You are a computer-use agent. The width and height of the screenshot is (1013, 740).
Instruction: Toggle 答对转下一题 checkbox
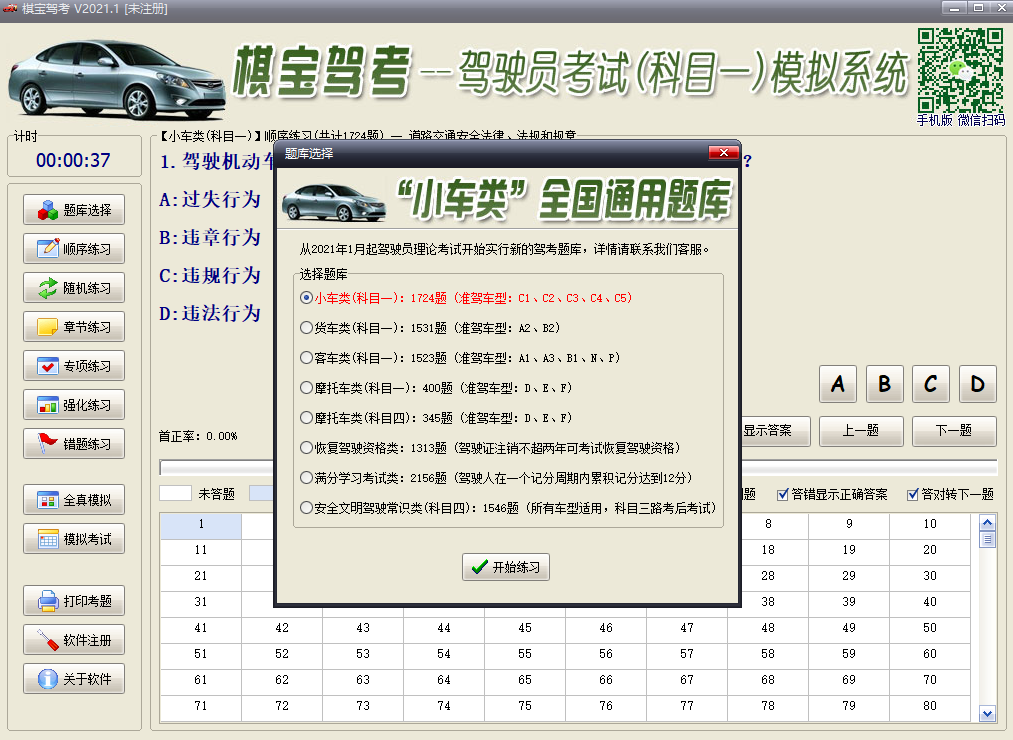[x=913, y=494]
